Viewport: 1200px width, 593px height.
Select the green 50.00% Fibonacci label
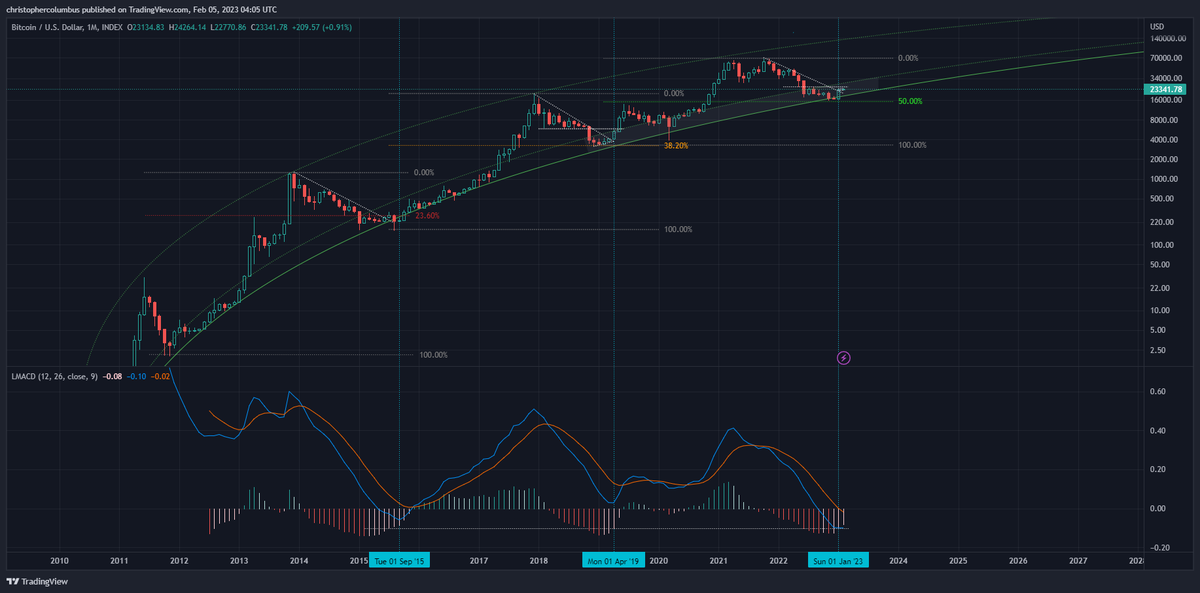click(910, 102)
